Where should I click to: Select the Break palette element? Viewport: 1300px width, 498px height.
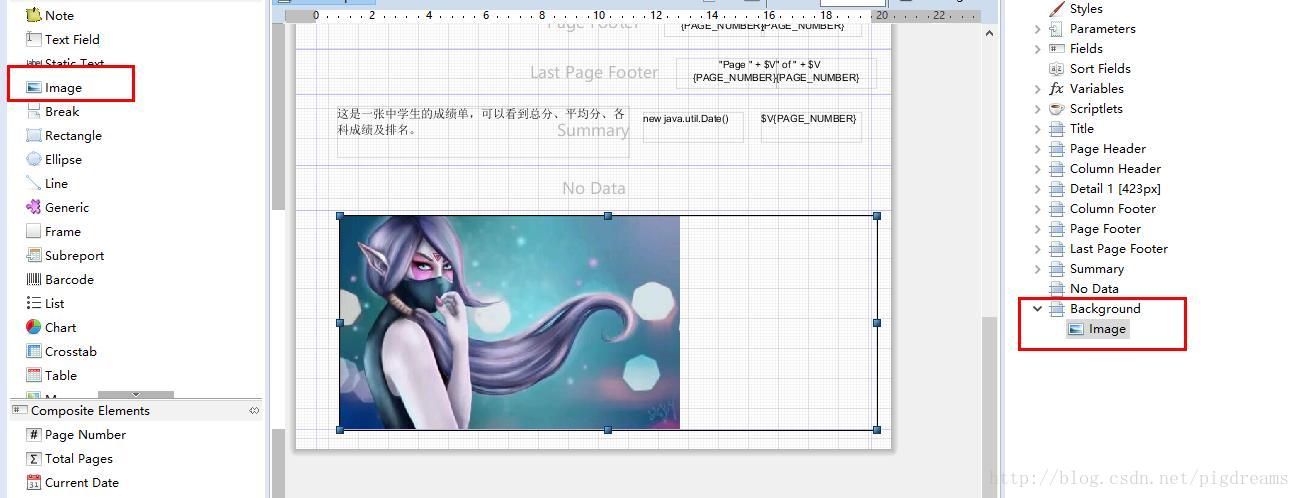tap(52, 111)
